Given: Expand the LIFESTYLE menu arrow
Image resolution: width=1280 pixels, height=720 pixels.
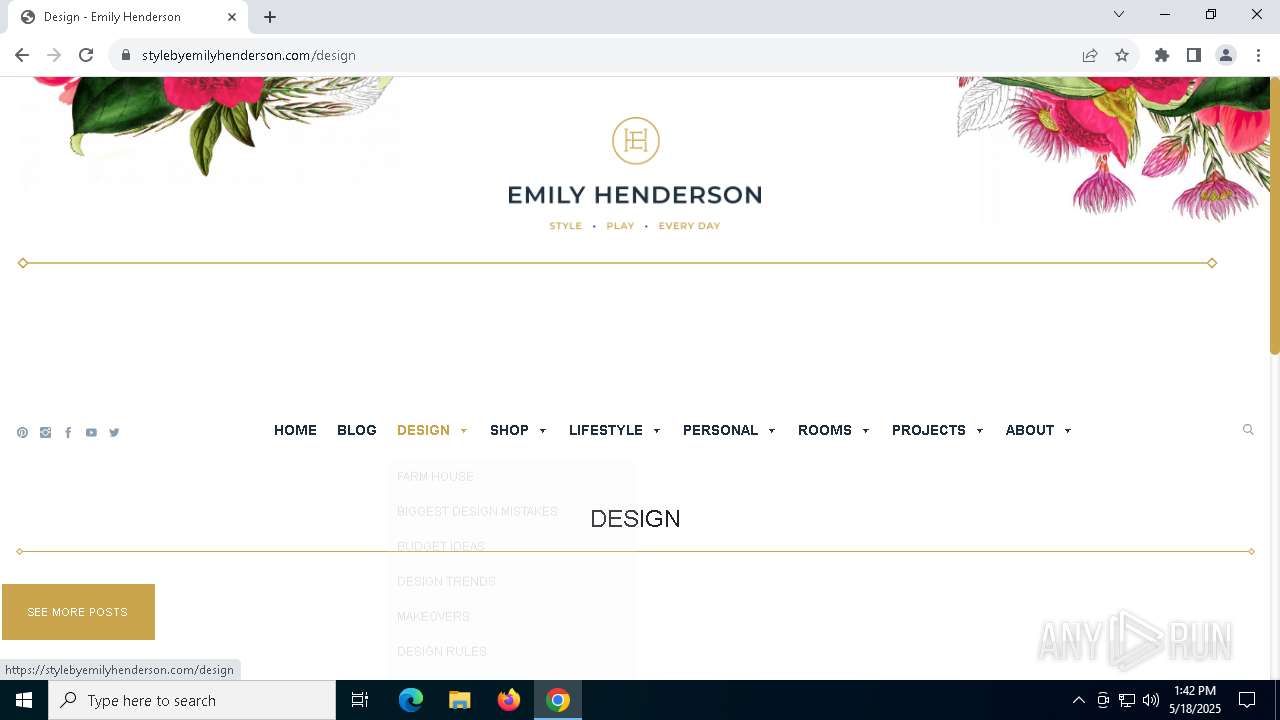Looking at the screenshot, I should [x=657, y=431].
